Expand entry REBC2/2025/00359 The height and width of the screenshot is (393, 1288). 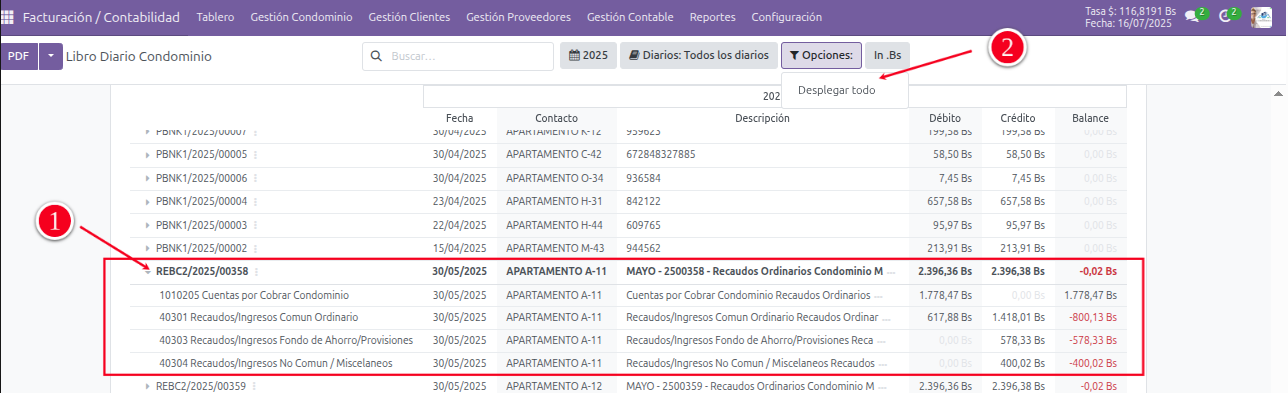click(148, 386)
